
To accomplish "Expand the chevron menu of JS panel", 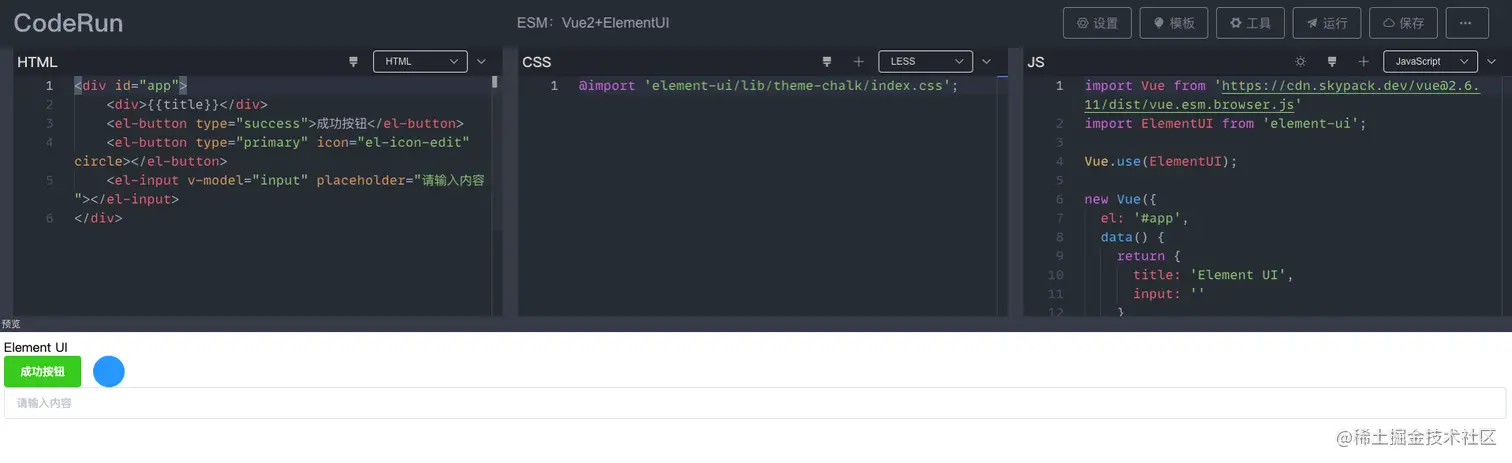I will coord(1491,62).
